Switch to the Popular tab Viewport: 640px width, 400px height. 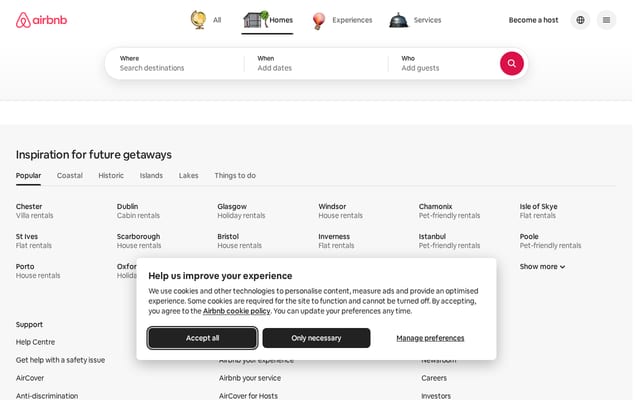28,176
